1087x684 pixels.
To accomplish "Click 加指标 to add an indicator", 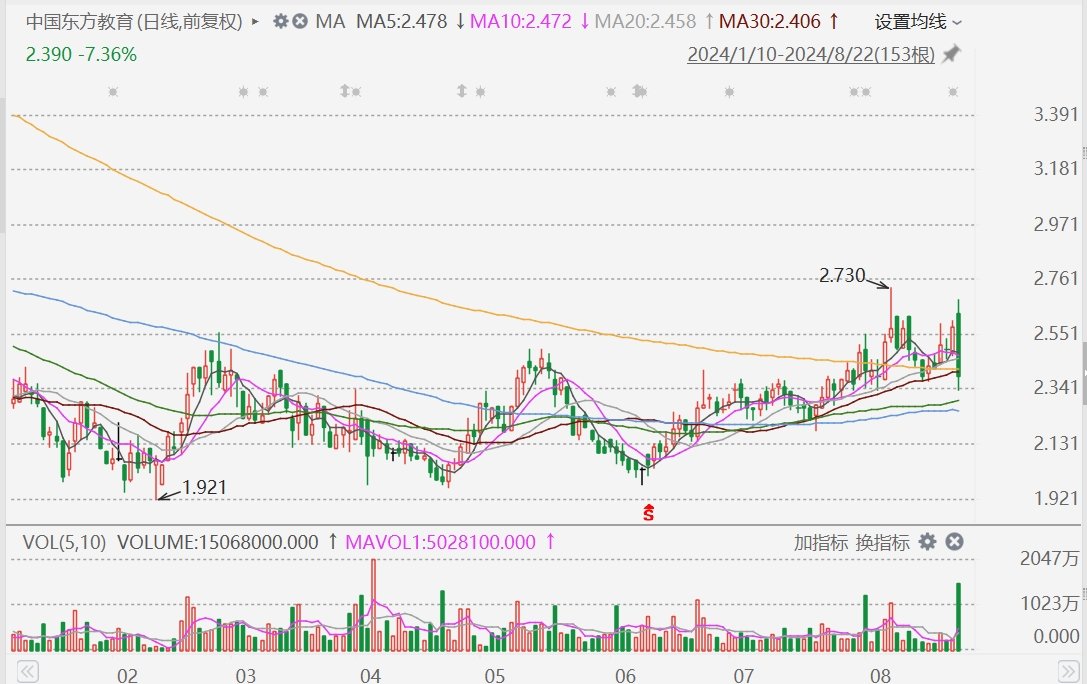I will tap(821, 542).
